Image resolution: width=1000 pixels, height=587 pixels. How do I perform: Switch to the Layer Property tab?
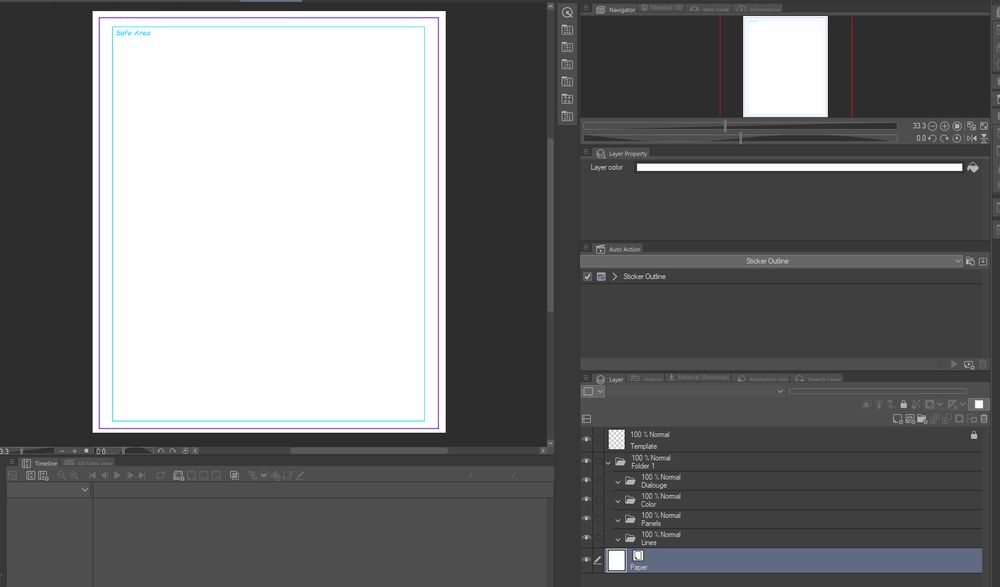click(622, 154)
